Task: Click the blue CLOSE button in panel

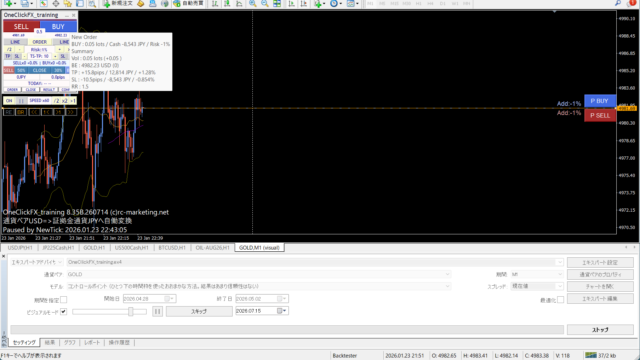Action: (x=40, y=70)
